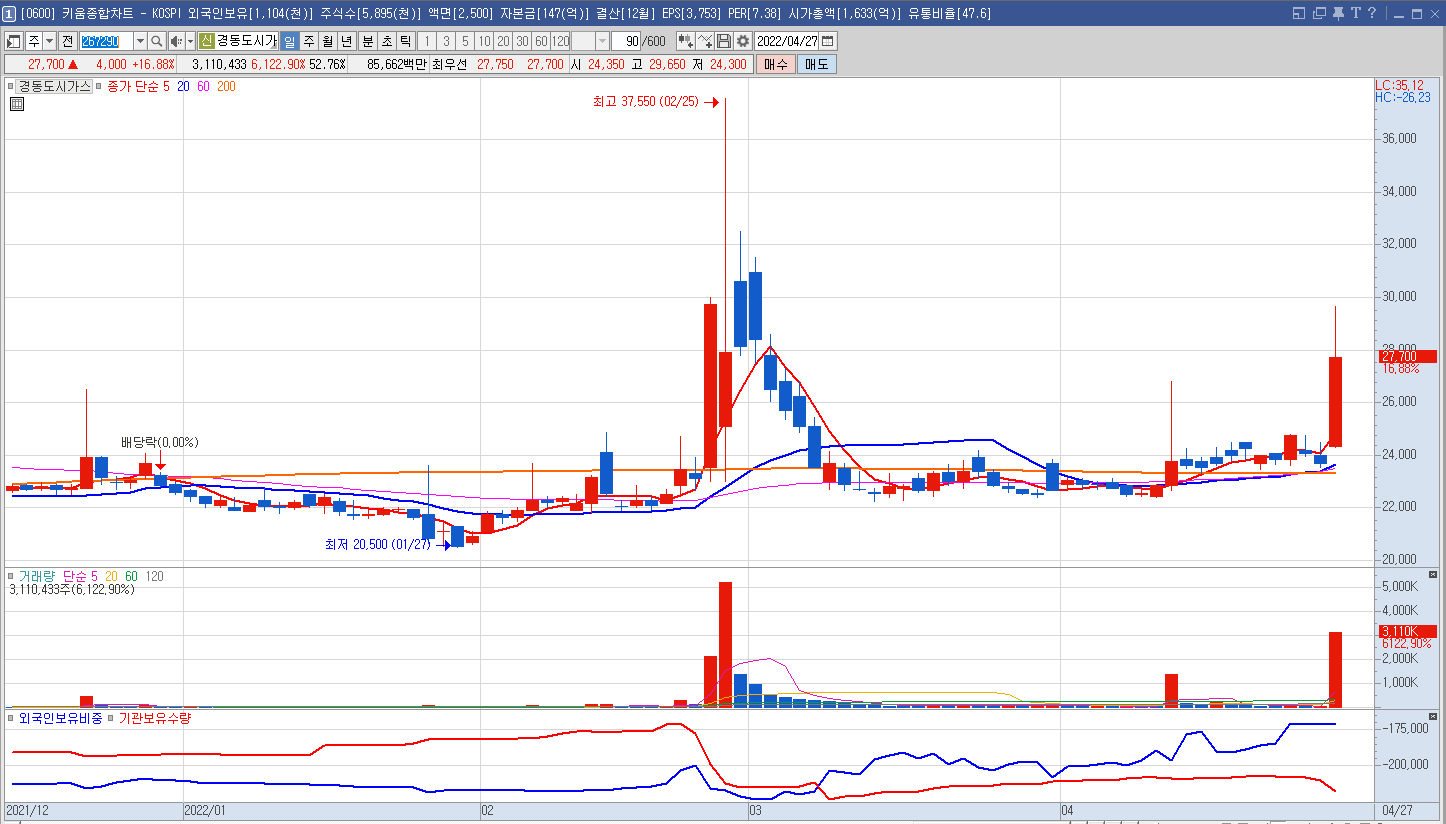Viewport: 1446px width, 824px height.
Task: Click the pin window icon
Action: [1338, 13]
